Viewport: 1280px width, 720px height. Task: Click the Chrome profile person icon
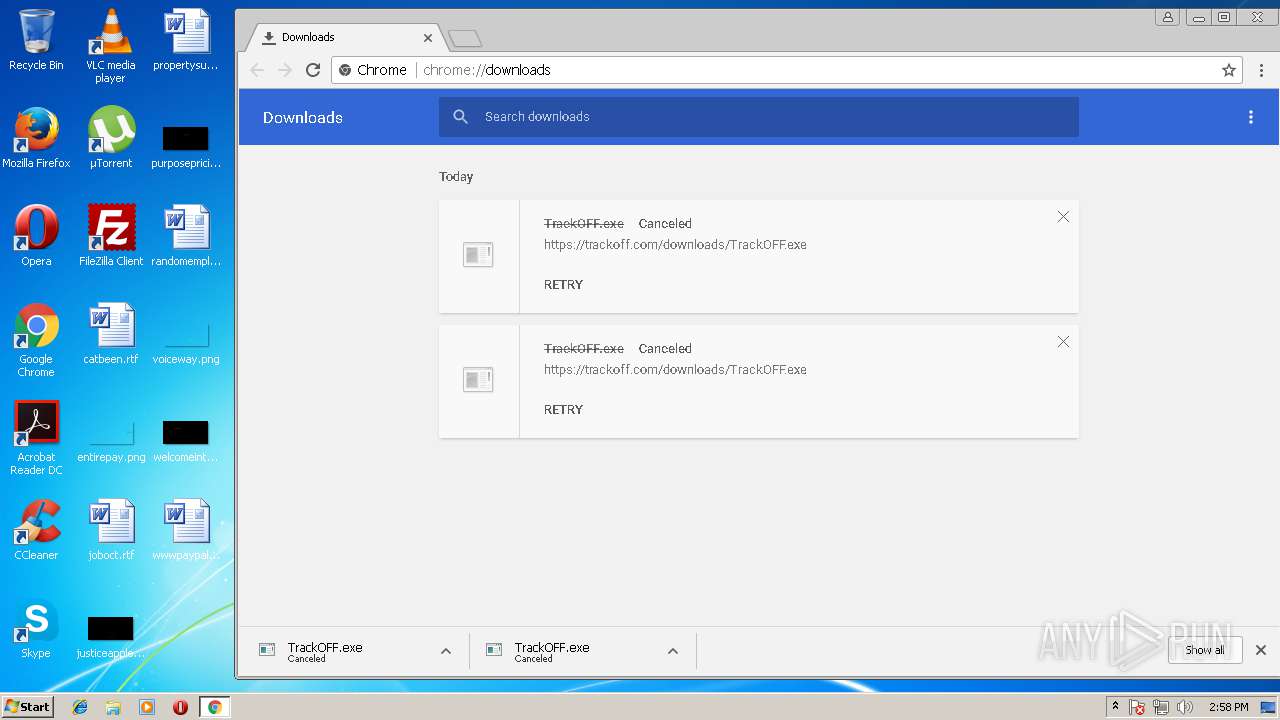coord(1167,17)
